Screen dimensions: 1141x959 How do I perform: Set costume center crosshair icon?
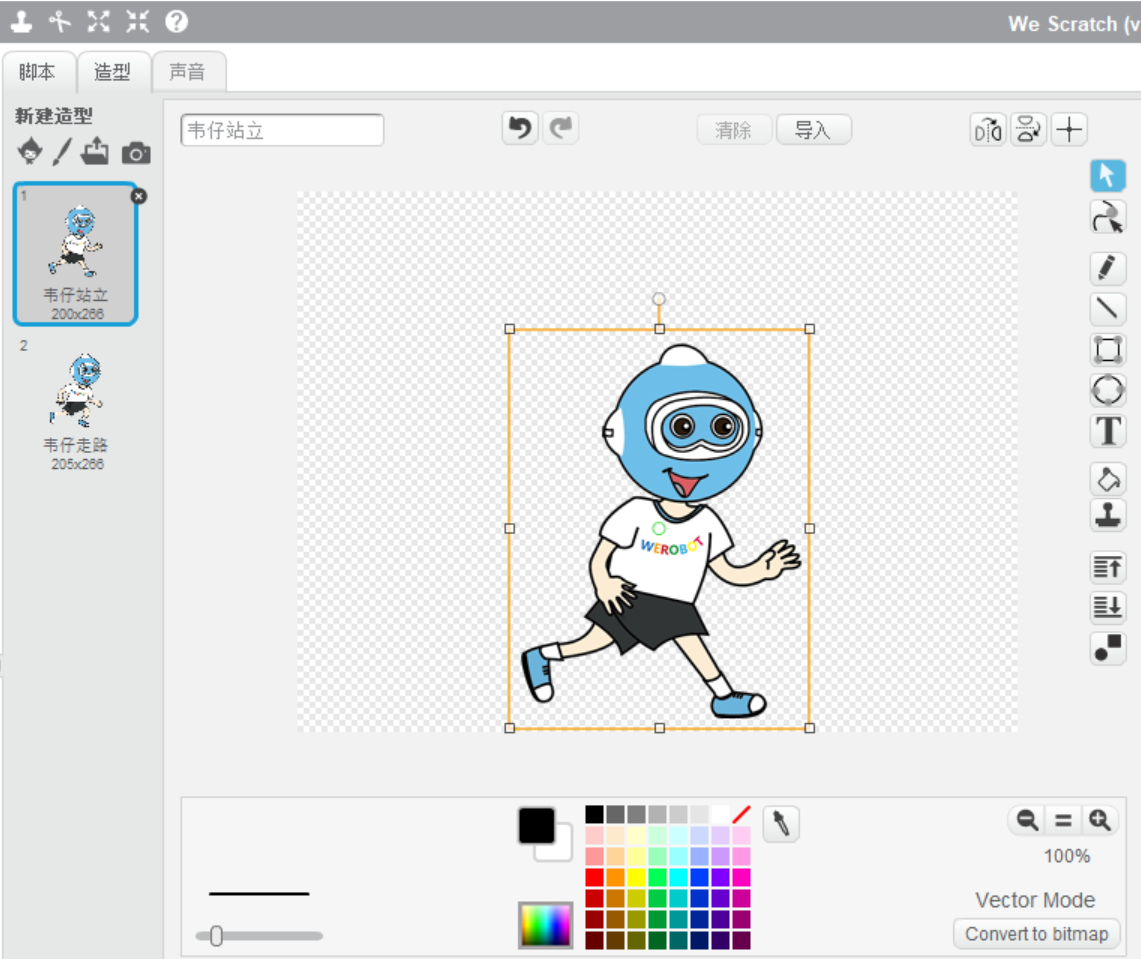click(x=1069, y=130)
